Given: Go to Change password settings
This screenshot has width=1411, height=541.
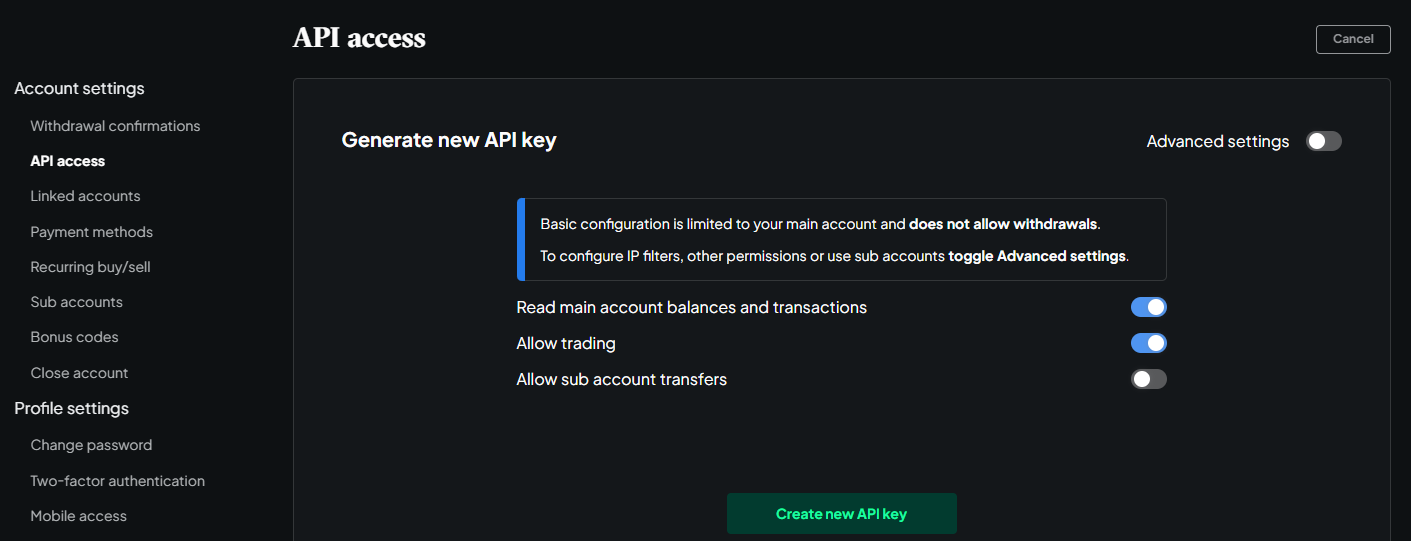Looking at the screenshot, I should coord(91,445).
